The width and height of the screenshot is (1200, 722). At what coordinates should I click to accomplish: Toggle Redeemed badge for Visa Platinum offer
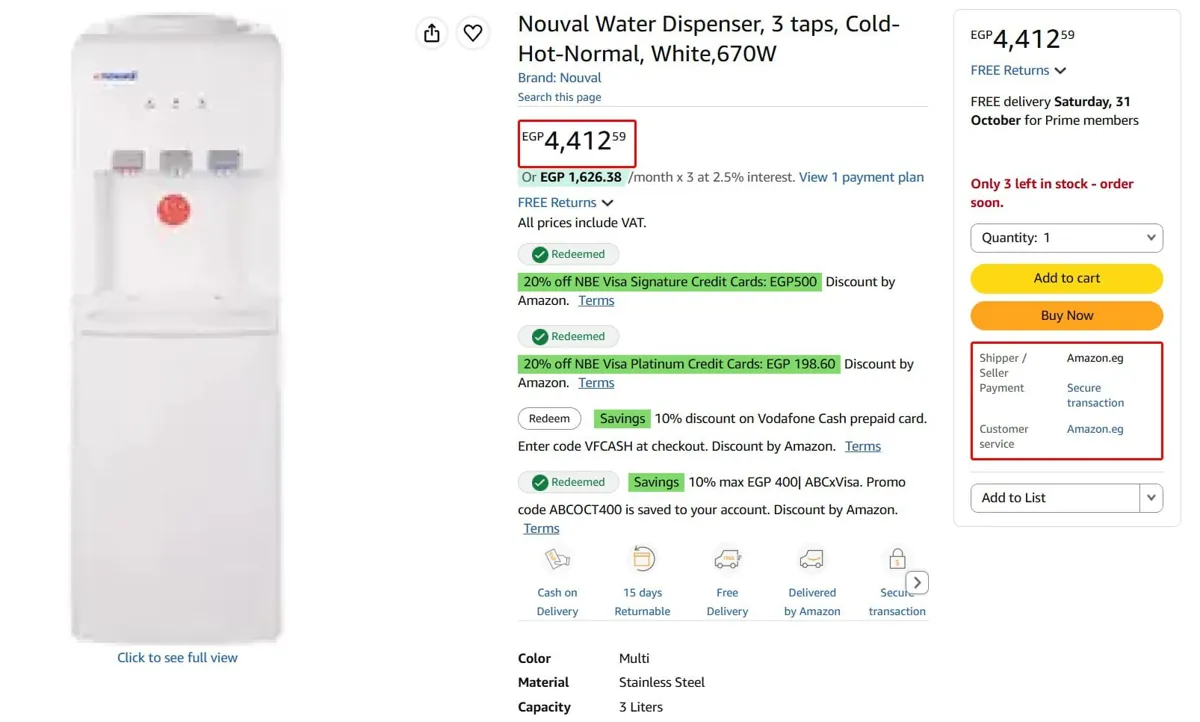568,336
